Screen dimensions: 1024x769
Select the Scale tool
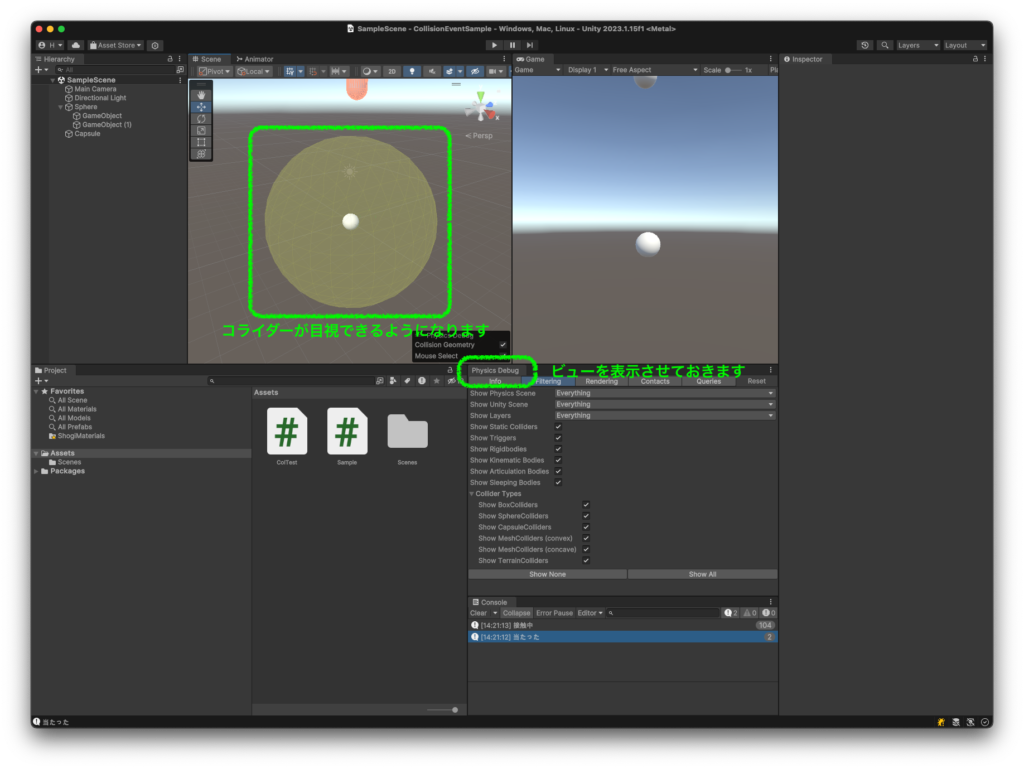click(x=201, y=131)
